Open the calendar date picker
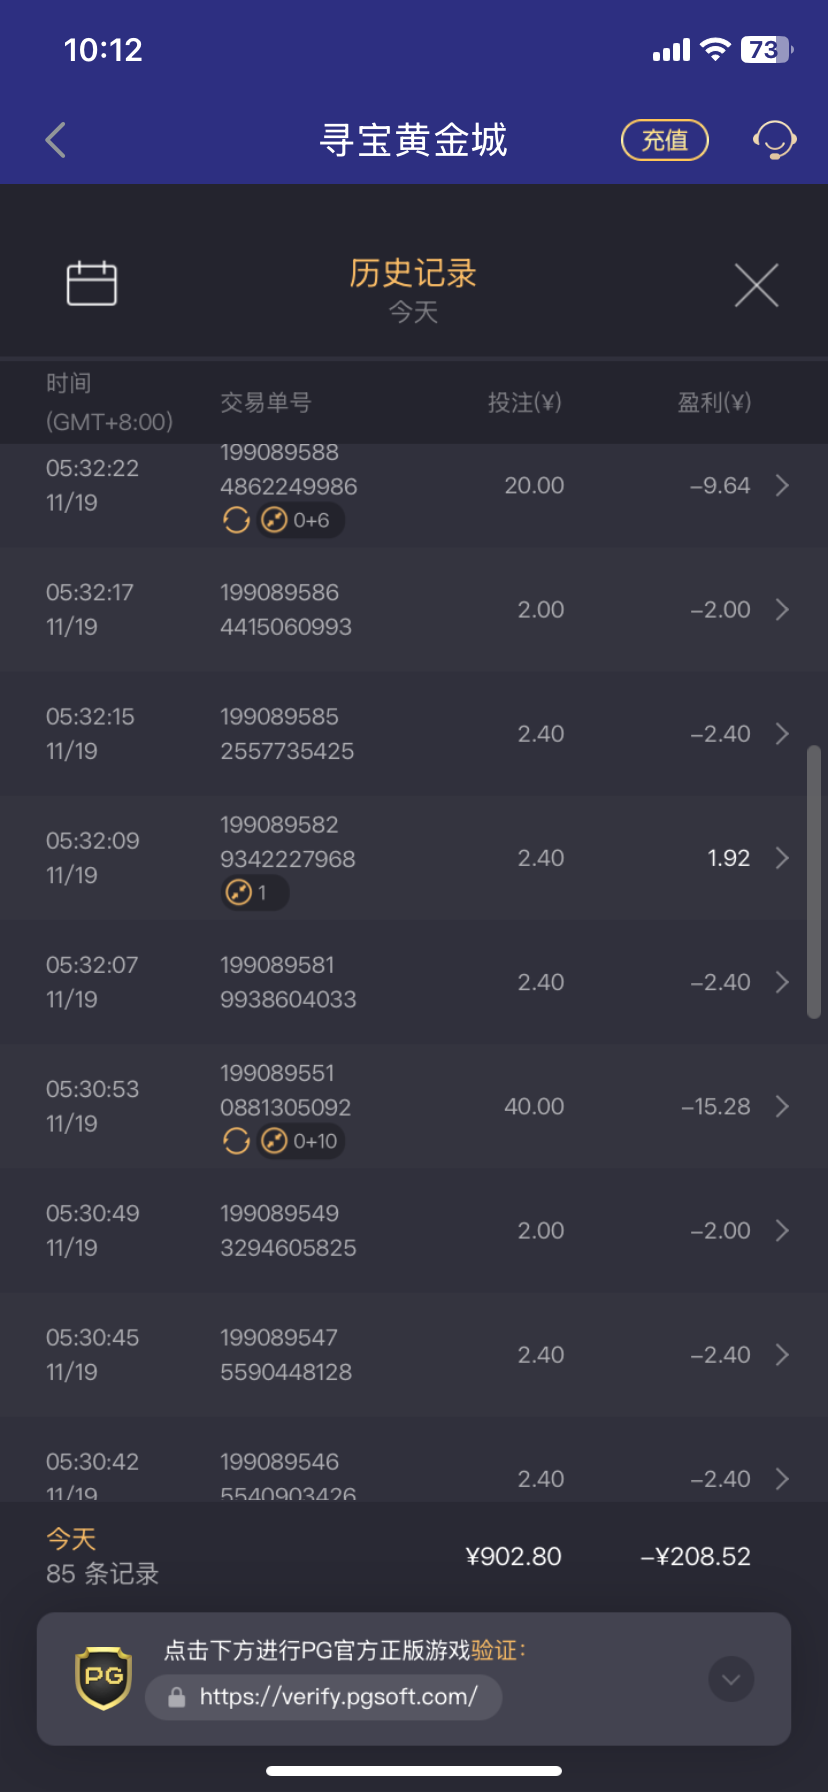The image size is (828, 1792). pos(92,284)
